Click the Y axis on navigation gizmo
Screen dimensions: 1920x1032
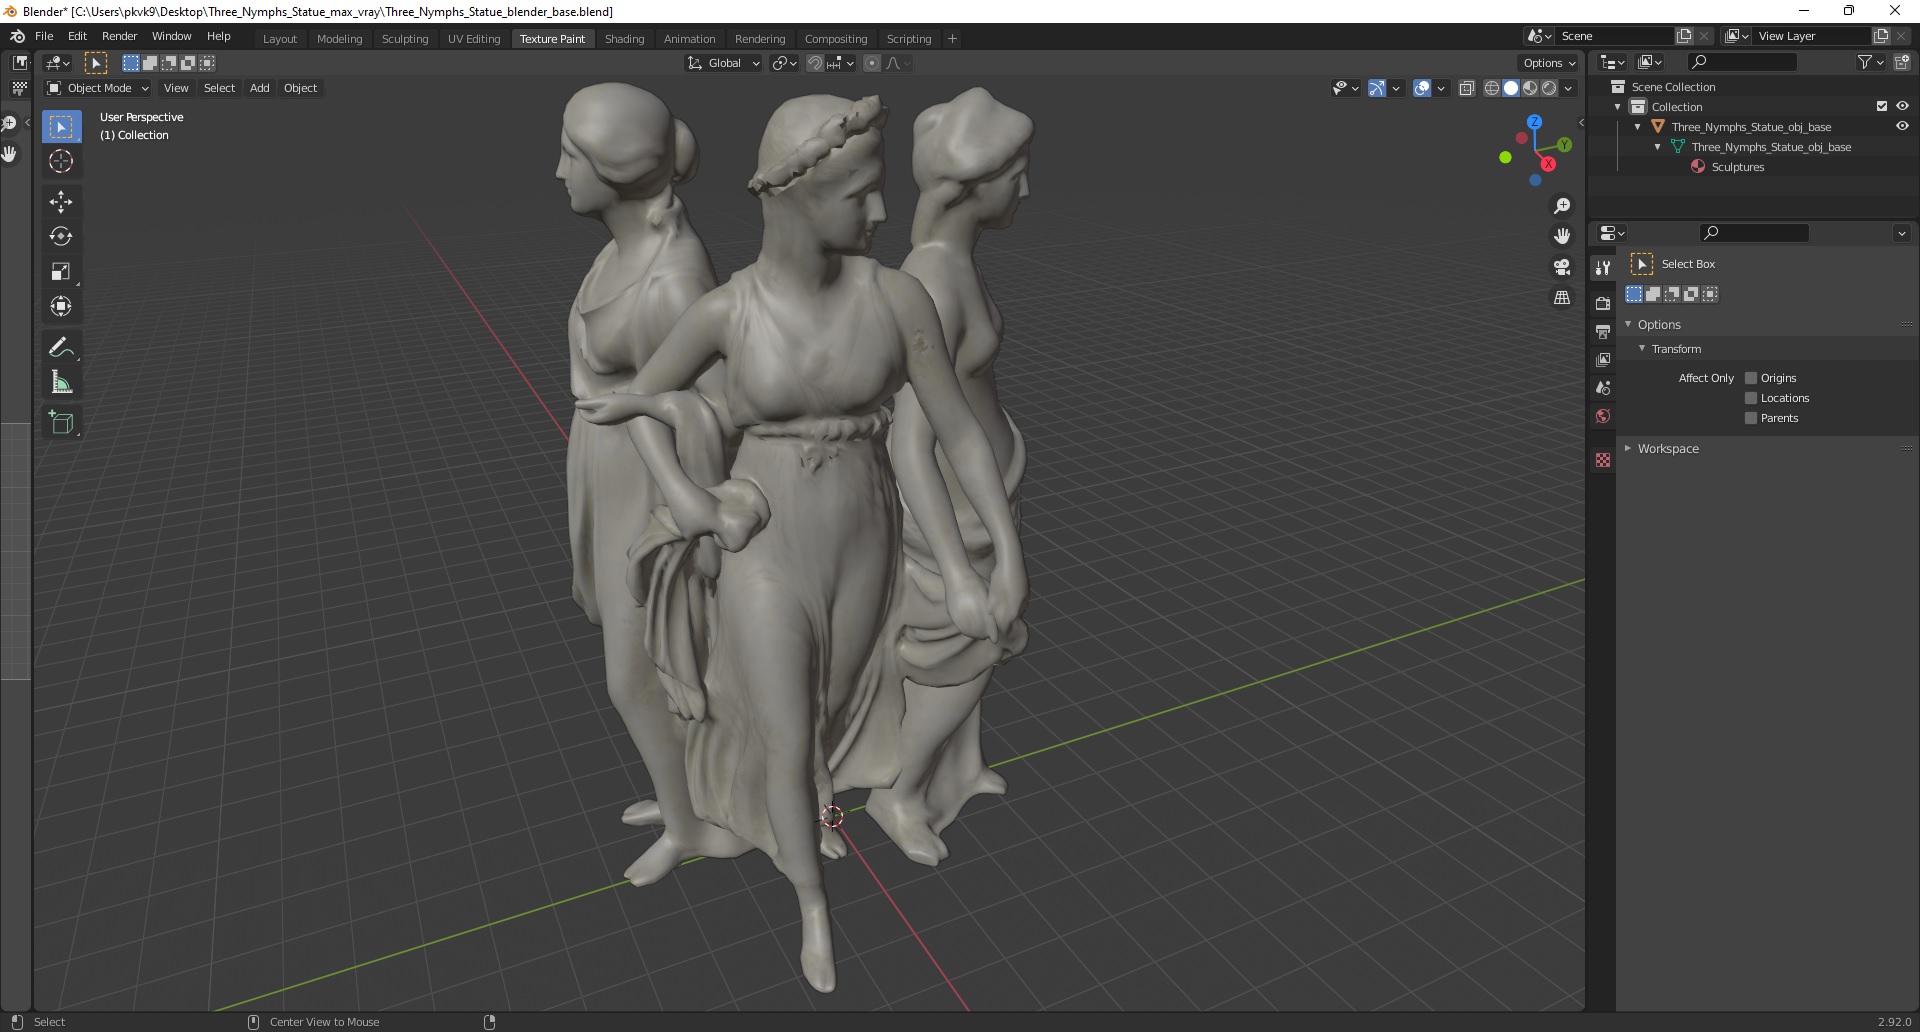[1564, 145]
